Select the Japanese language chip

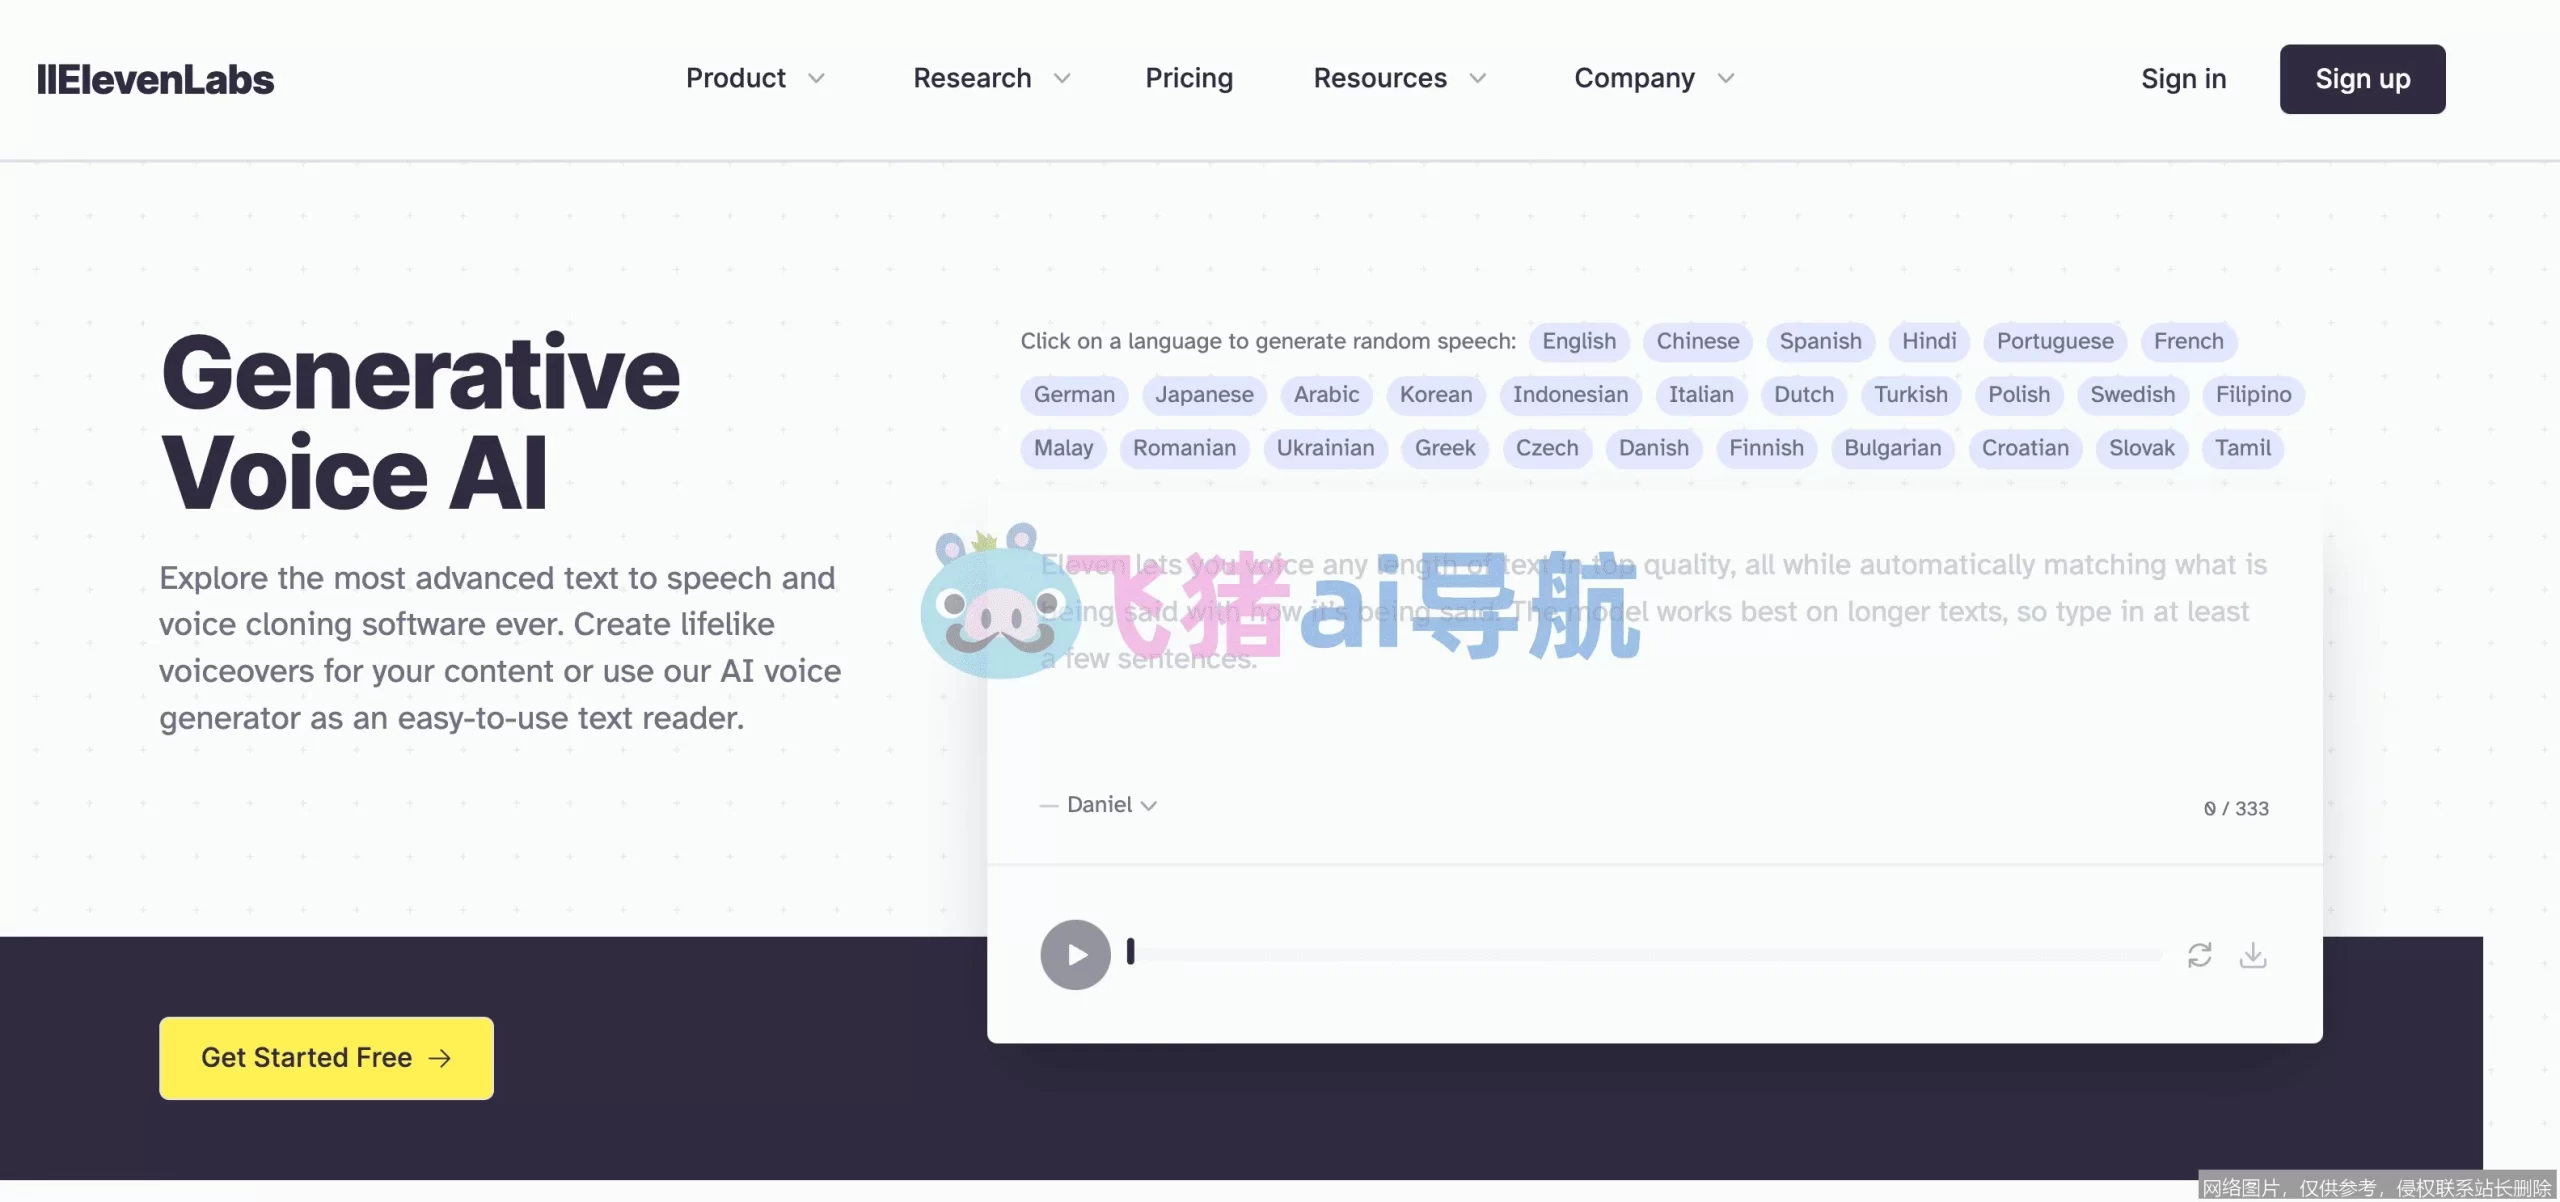(1204, 394)
